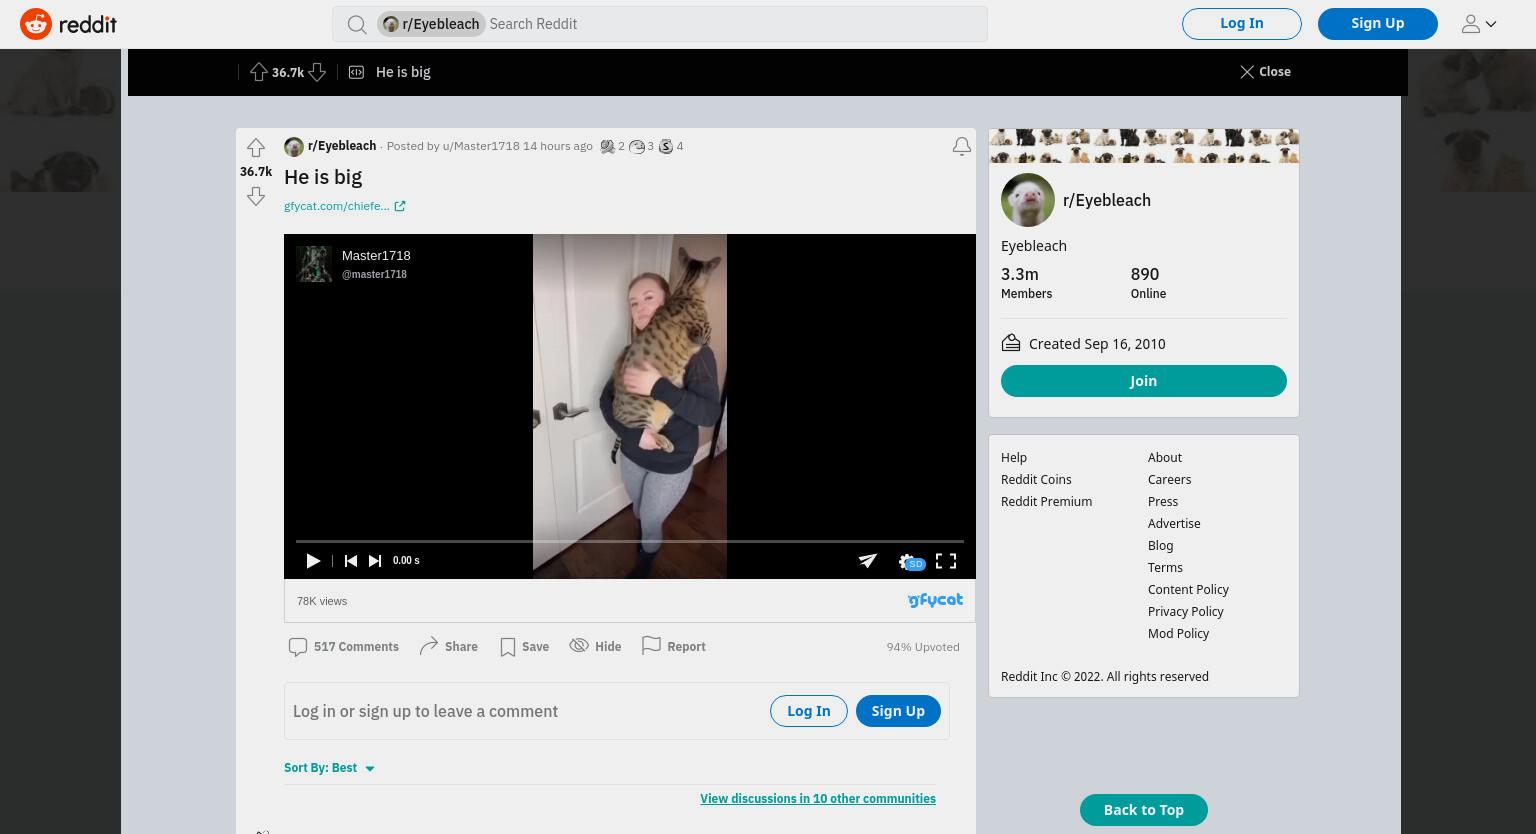Click the @master1718 handle in the video

tap(374, 274)
